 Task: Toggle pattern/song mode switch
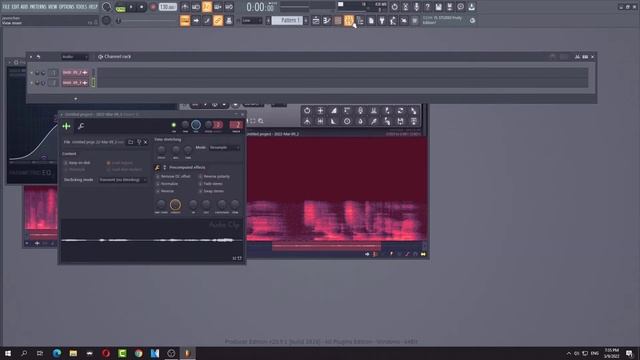pyautogui.click(x=120, y=7)
